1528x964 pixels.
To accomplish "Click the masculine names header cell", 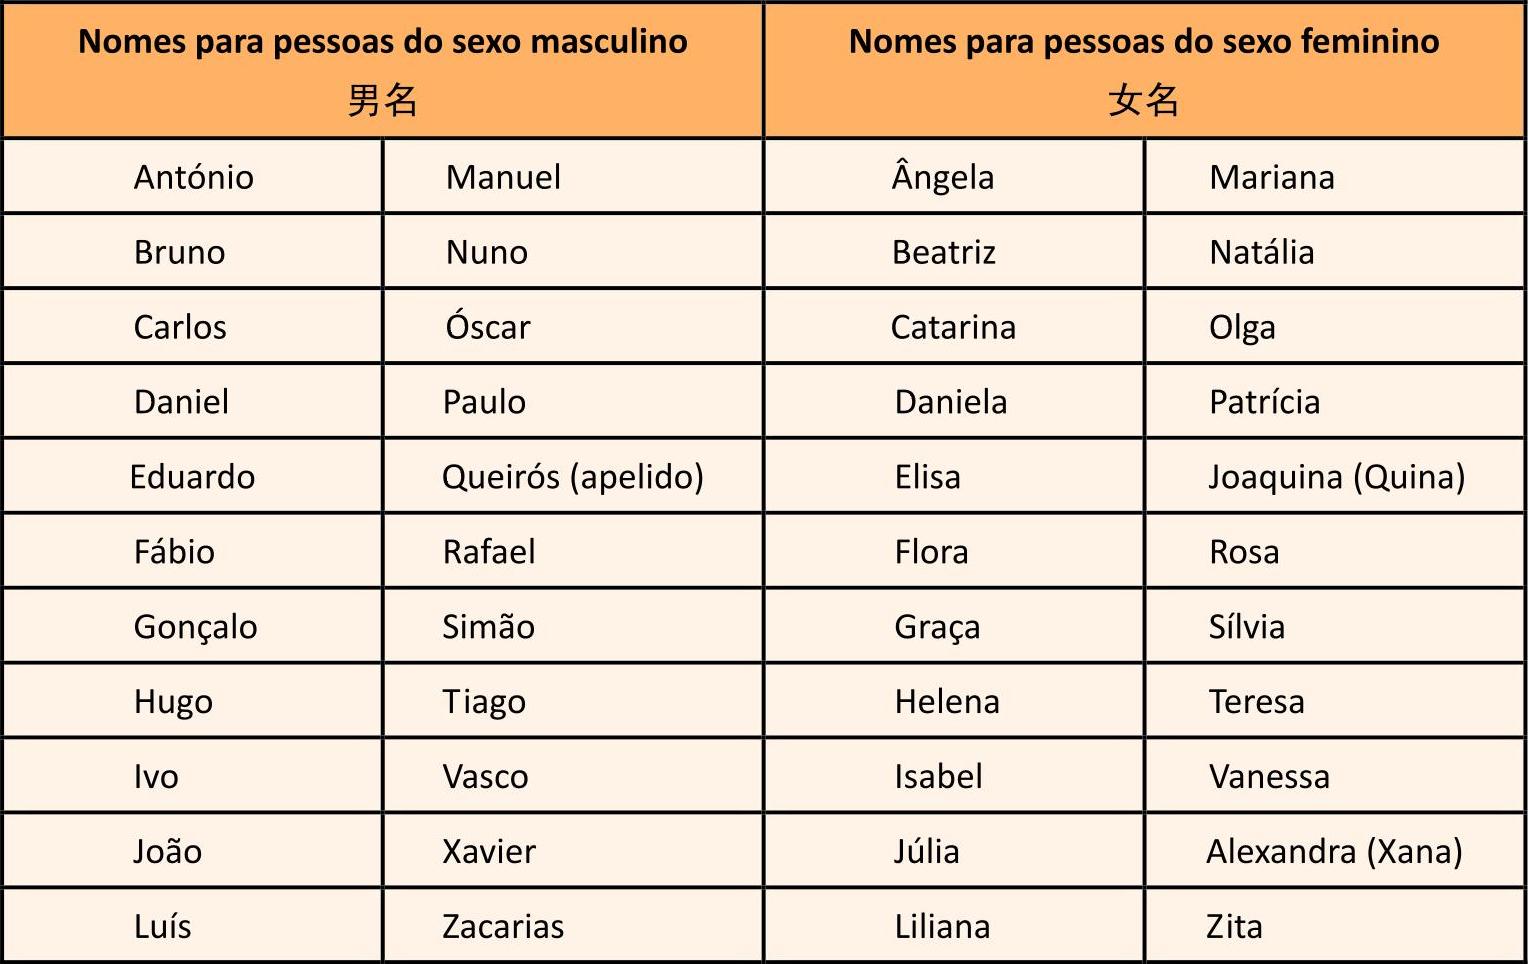I will coord(383,70).
